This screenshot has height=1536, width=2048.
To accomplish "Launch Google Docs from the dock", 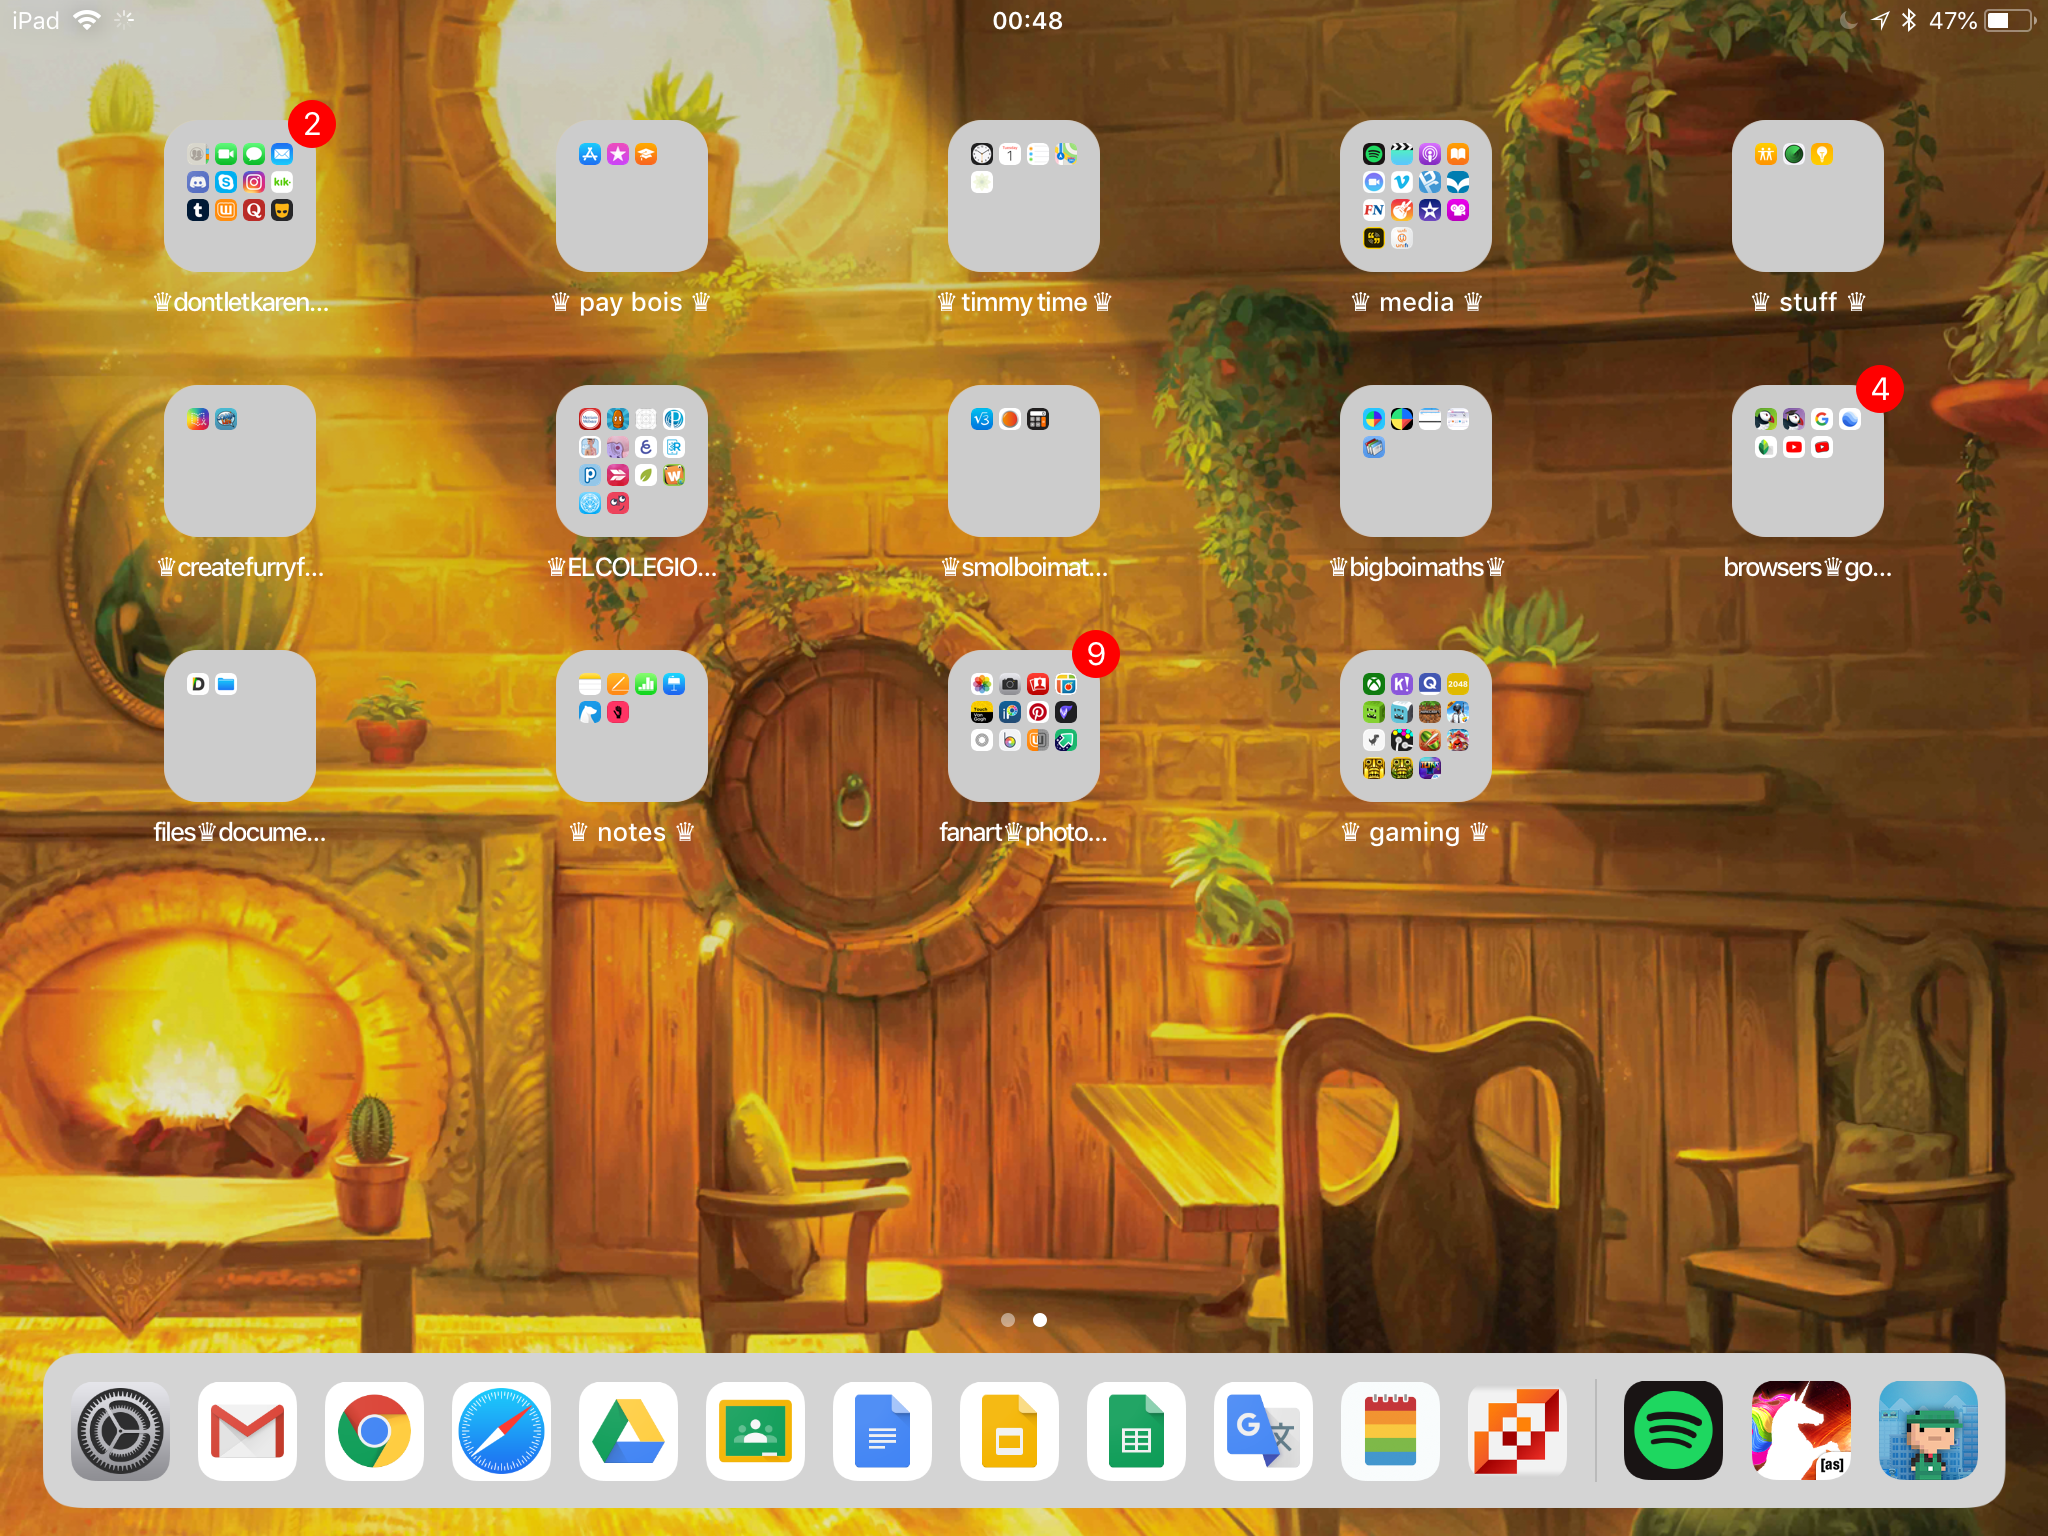I will (x=882, y=1431).
